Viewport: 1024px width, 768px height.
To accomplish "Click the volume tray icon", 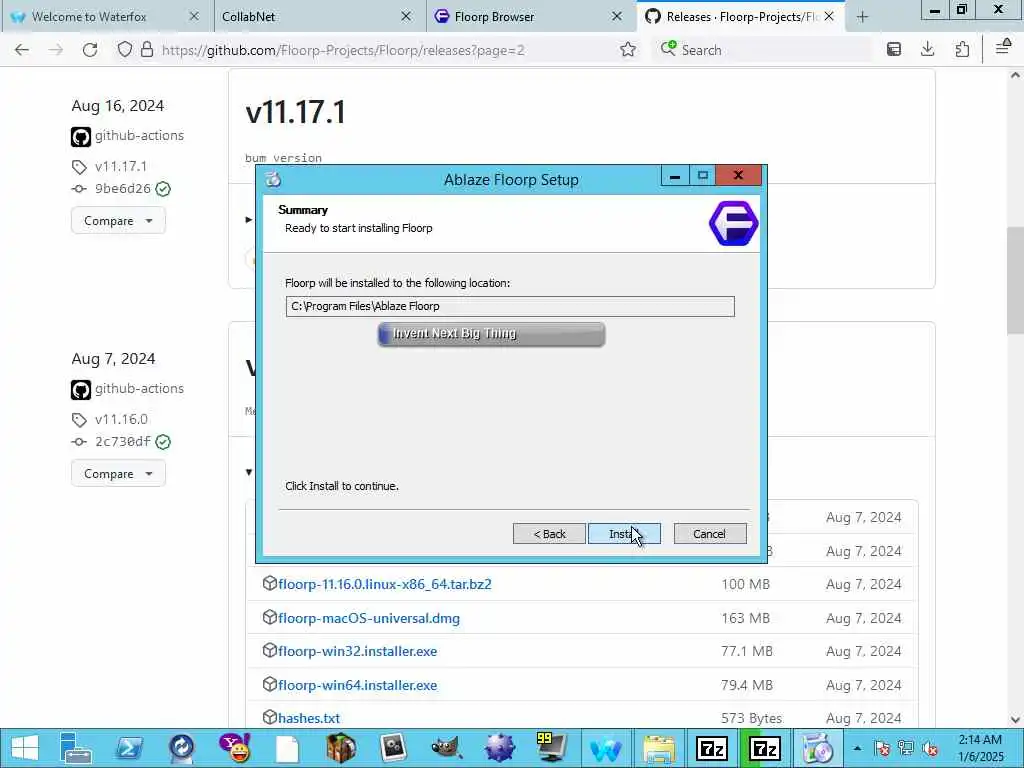I will [x=930, y=748].
